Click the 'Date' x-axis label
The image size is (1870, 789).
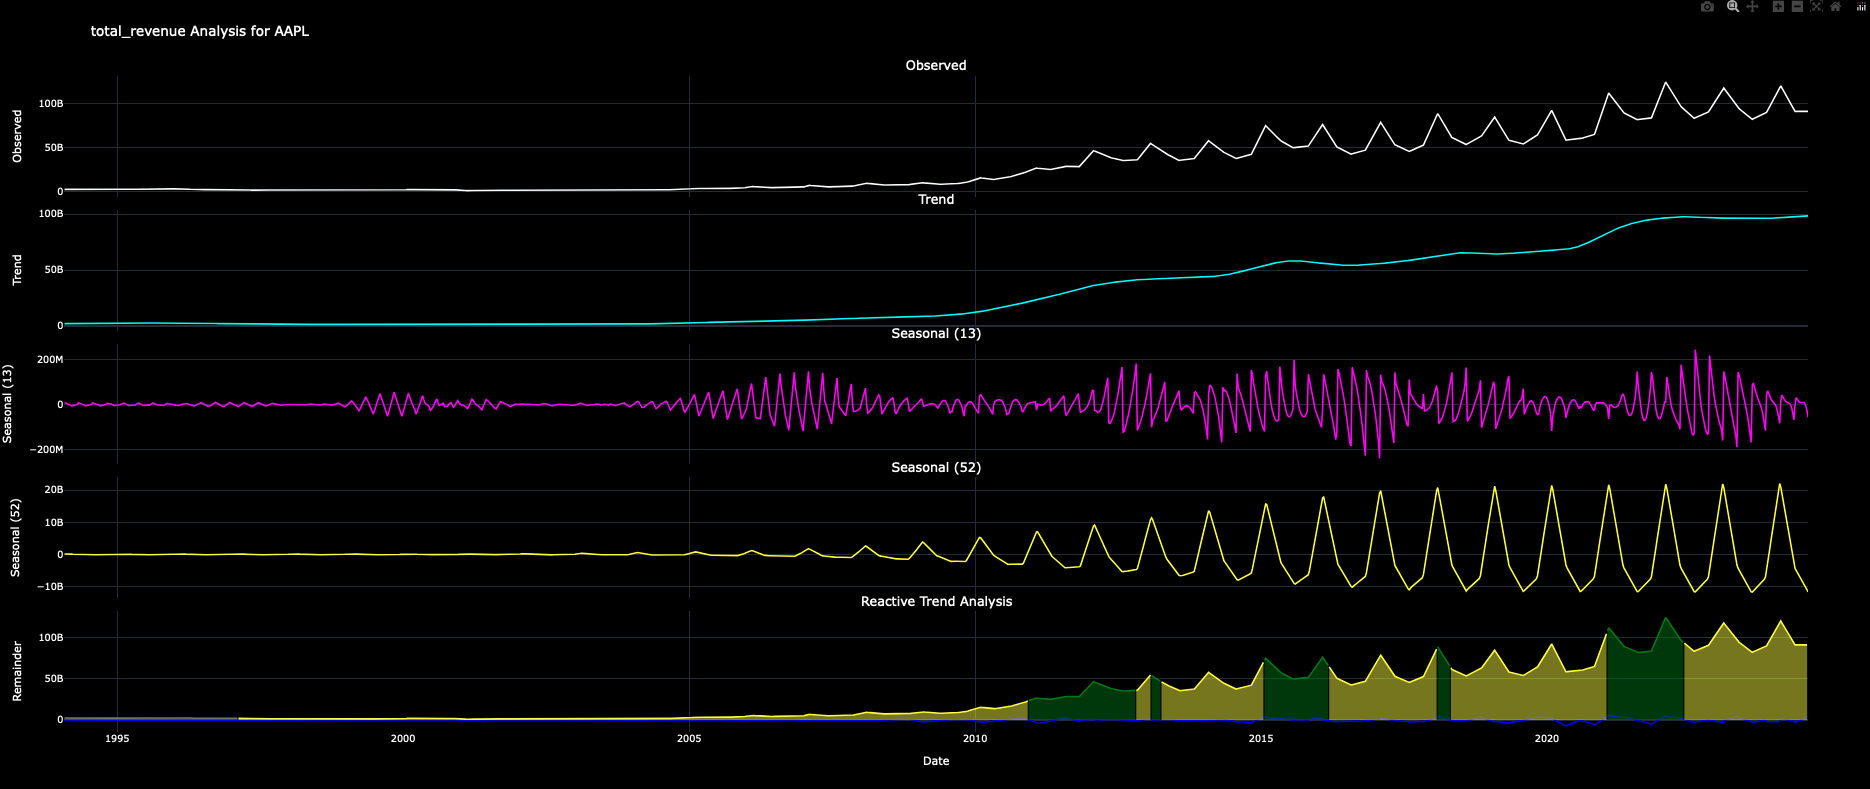[935, 761]
